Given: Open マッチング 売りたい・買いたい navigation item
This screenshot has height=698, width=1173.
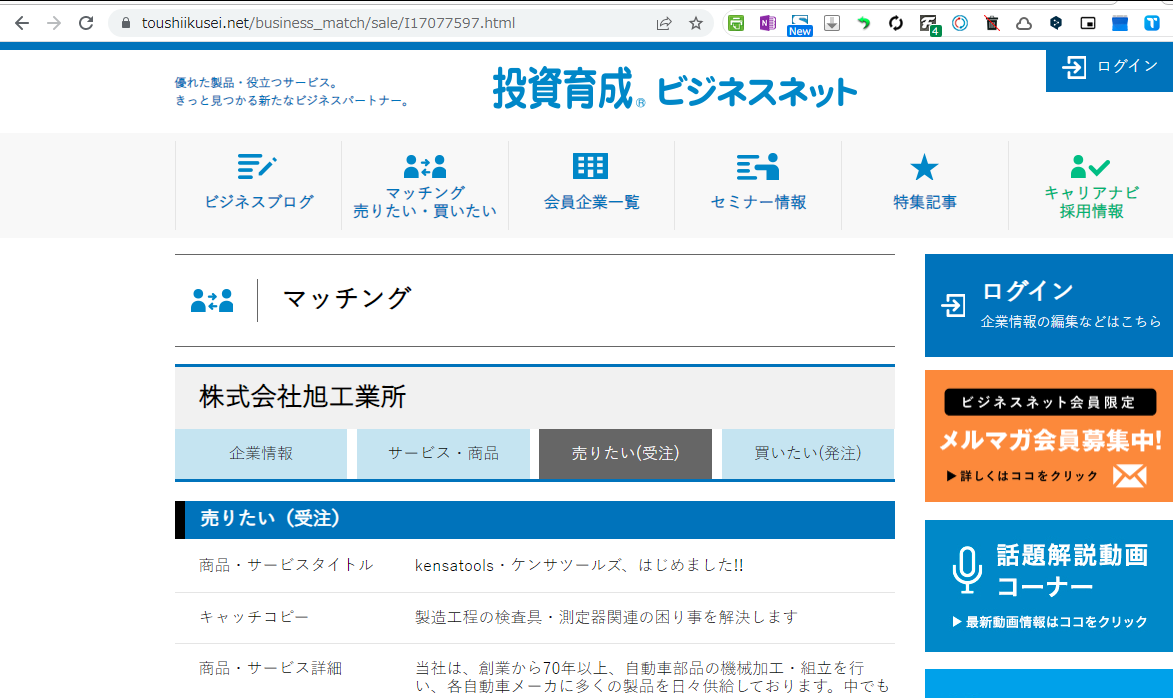Looking at the screenshot, I should 425,185.
